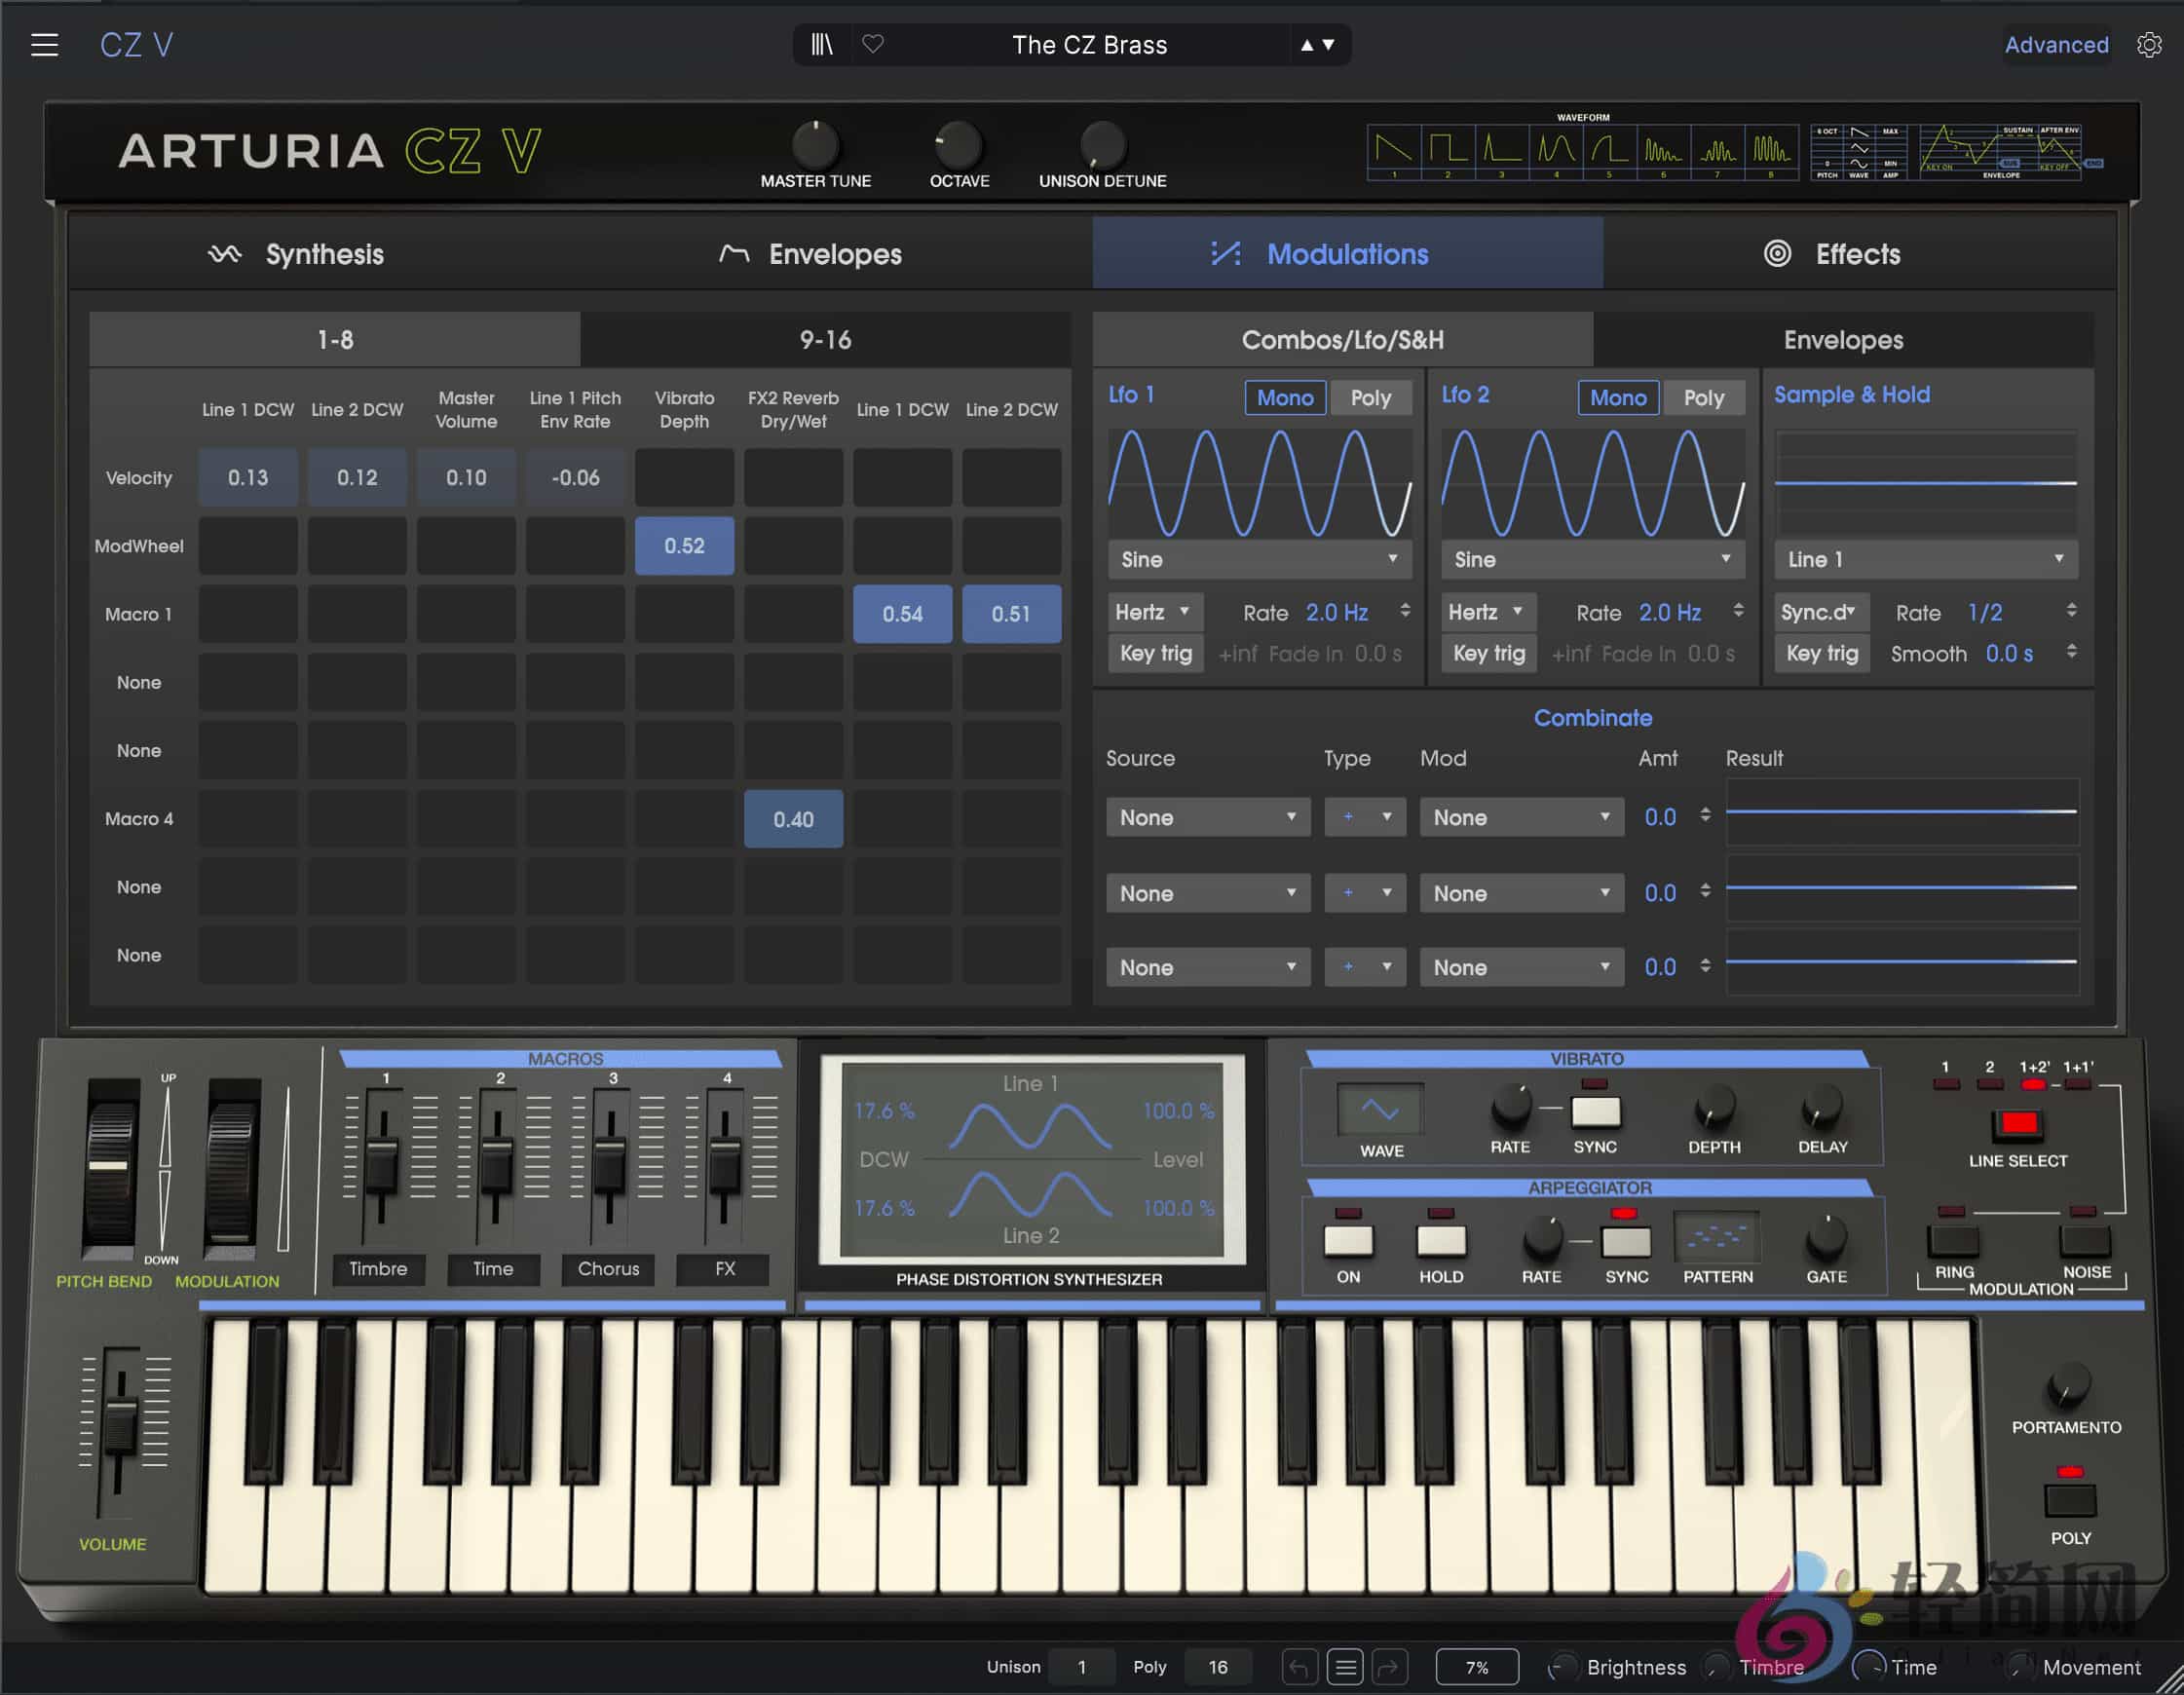
Task: Click the settings gear icon
Action: [x=2149, y=44]
